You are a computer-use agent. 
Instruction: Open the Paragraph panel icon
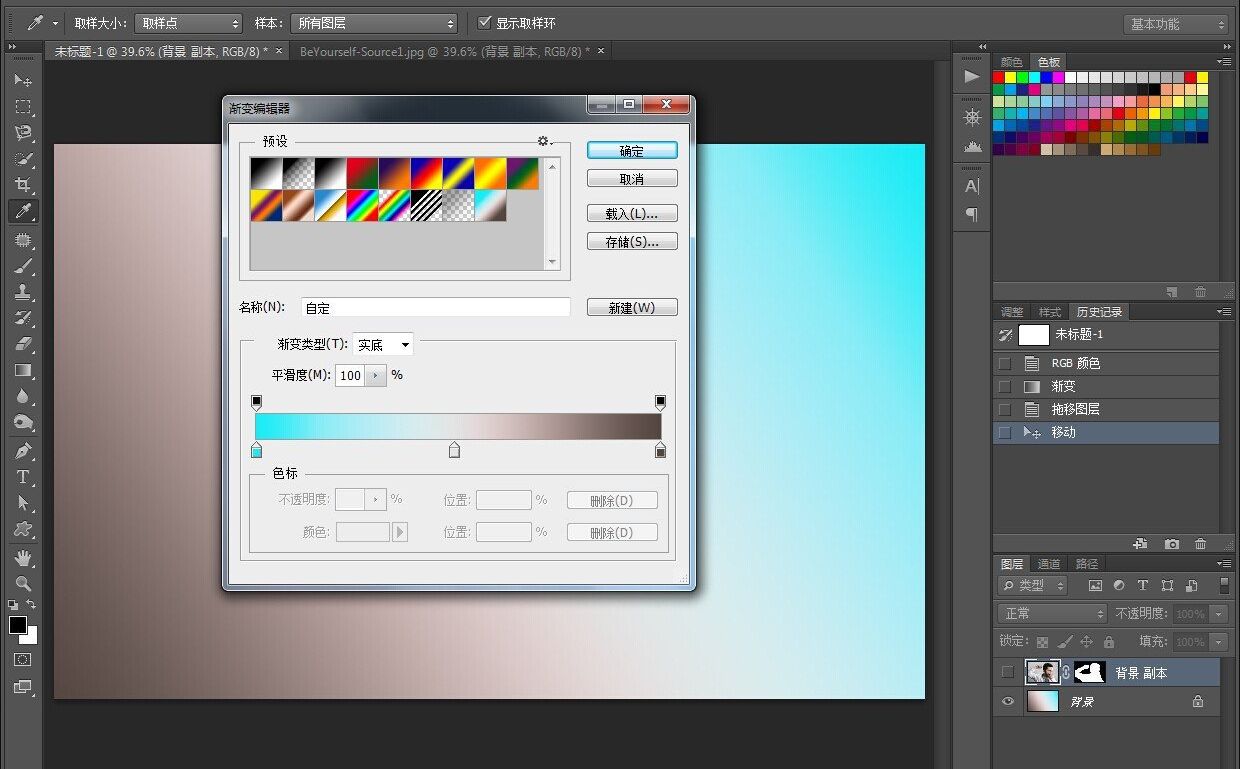tap(972, 214)
